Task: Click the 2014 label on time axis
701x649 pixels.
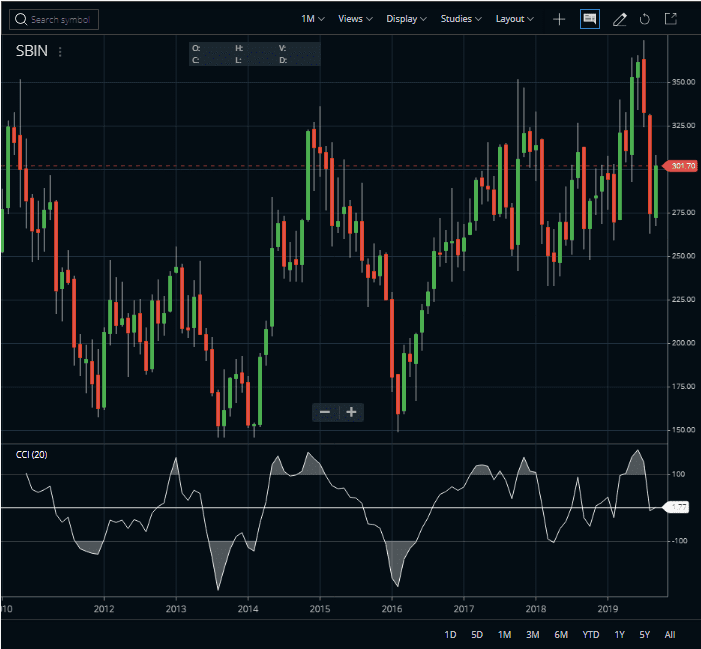Action: click(248, 609)
